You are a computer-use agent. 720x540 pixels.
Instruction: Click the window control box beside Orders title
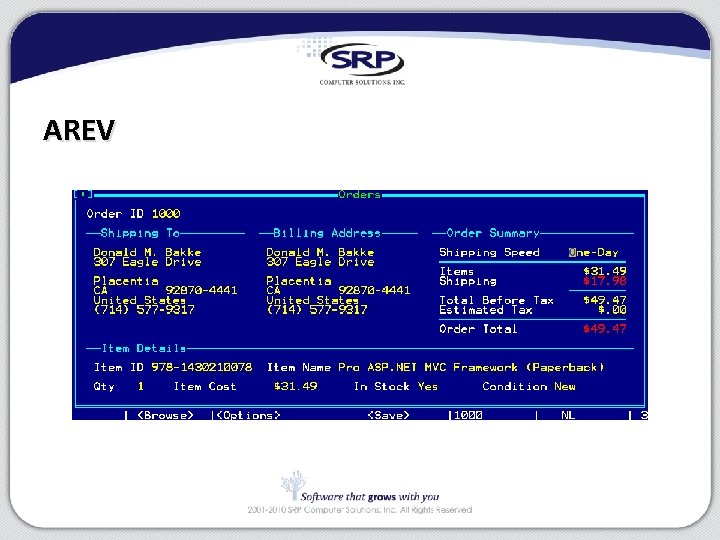tap(83, 194)
